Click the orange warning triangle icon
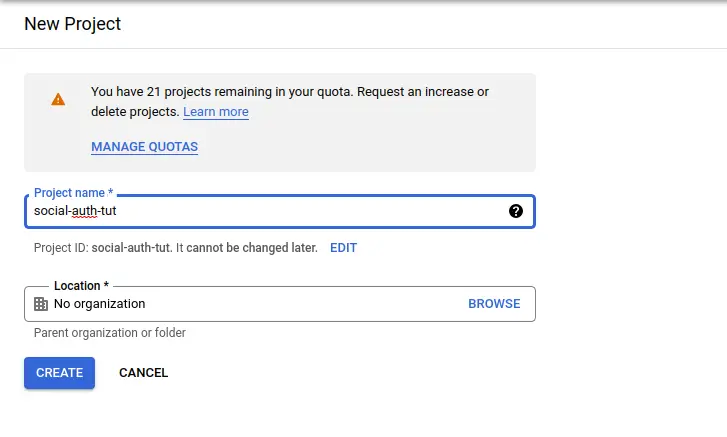Image resolution: width=727 pixels, height=437 pixels. pos(58,99)
